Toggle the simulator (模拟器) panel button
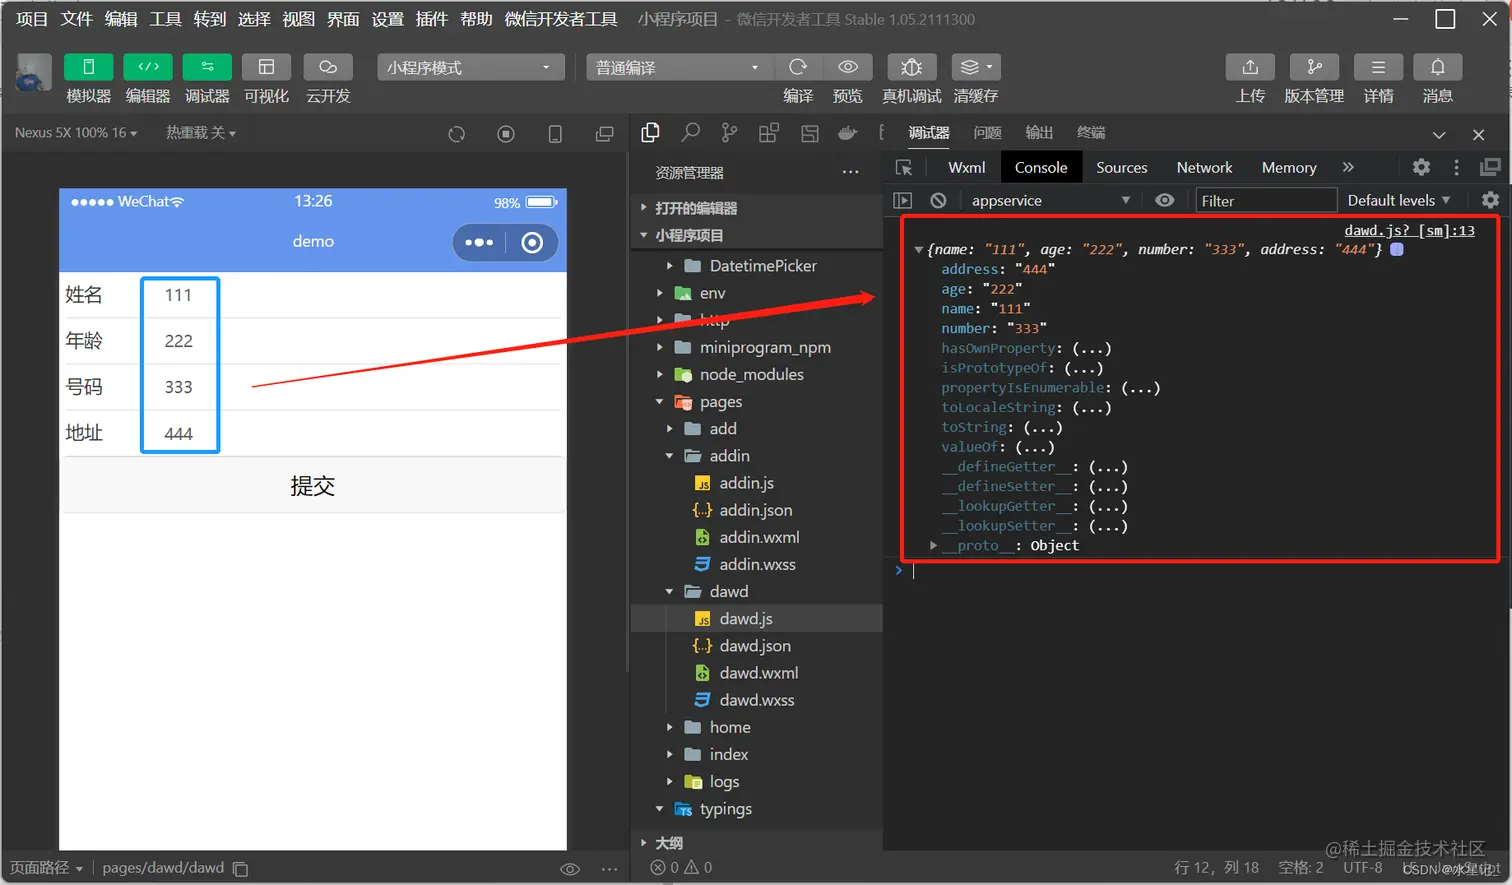The image size is (1512, 885). [88, 67]
